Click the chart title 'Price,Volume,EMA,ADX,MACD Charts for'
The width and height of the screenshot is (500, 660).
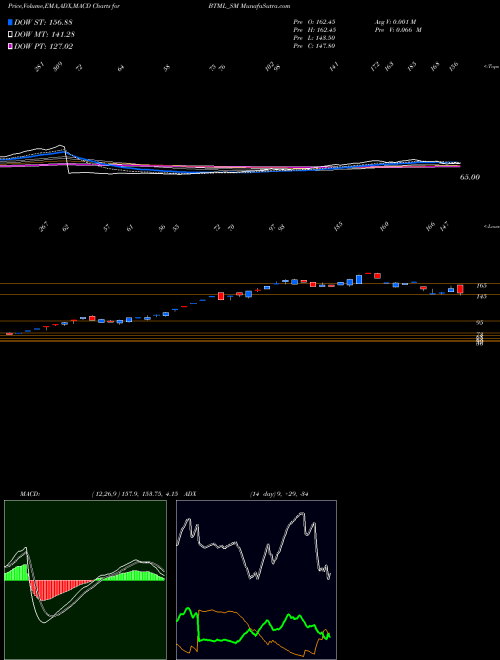tap(63, 7)
